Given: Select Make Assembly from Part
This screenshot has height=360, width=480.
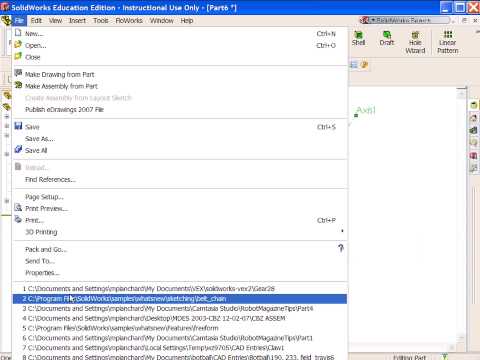Looking at the screenshot, I should [x=180, y=86].
